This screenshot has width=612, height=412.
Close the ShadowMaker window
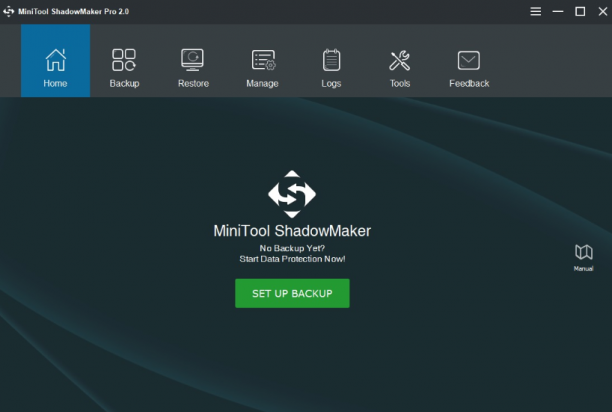[603, 11]
